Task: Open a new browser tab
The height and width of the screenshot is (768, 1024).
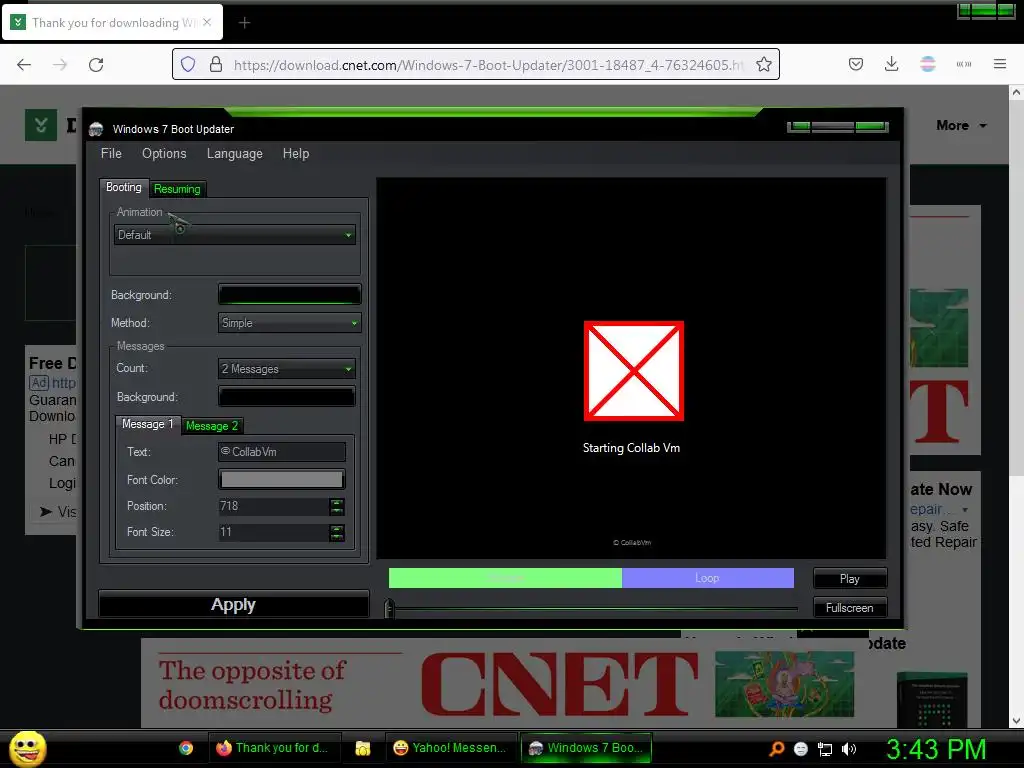Action: [x=244, y=23]
